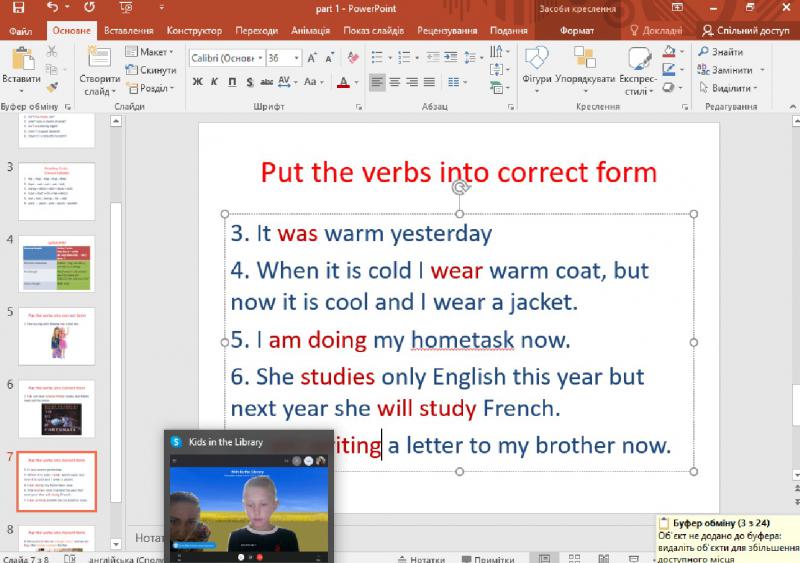This screenshot has width=800, height=563.
Task: Click Skype Kids in the Library window
Action: tap(249, 496)
